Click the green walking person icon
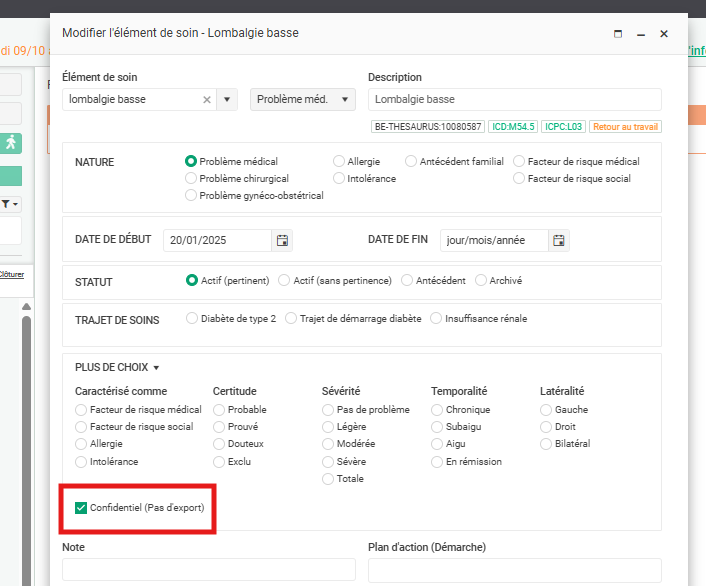 coord(11,142)
